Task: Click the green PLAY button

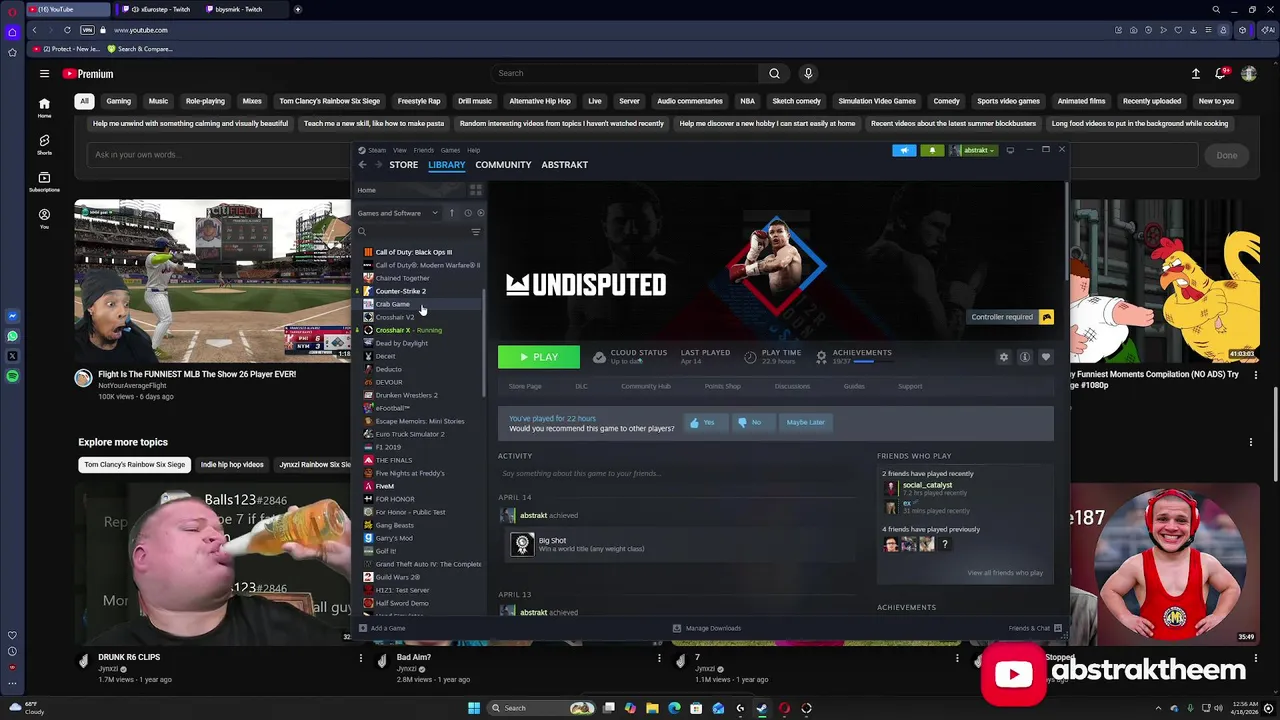Action: 539,357
